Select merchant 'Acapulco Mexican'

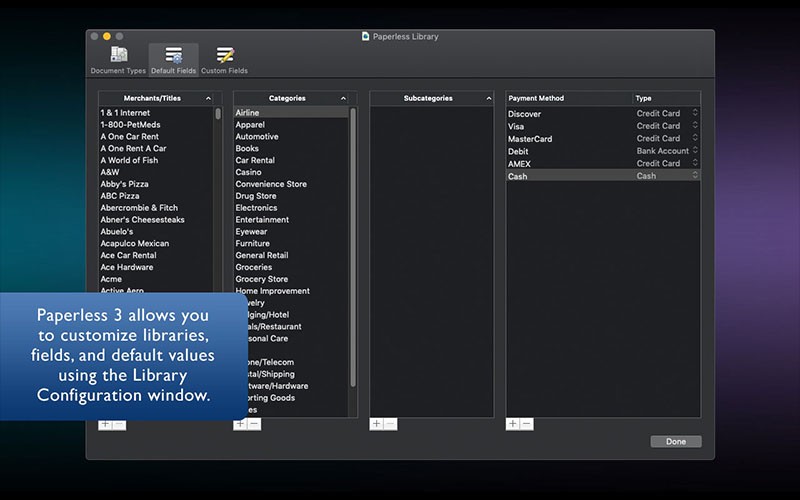(156, 243)
